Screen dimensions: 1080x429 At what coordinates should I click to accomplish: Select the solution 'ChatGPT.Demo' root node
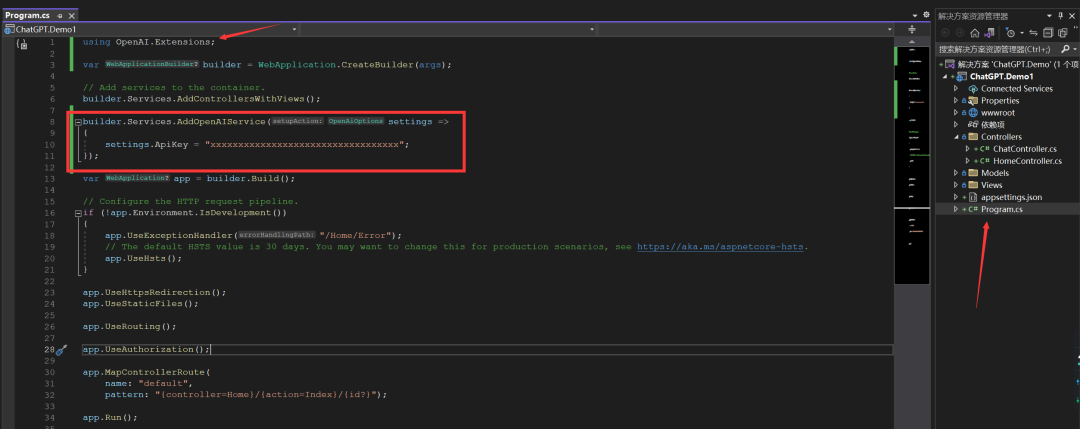click(x=1008, y=64)
